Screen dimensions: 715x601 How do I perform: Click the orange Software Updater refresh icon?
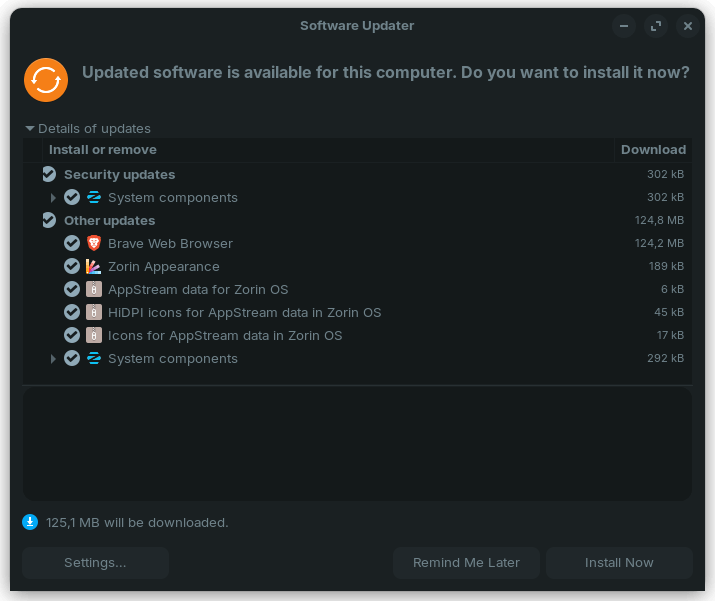click(46, 80)
